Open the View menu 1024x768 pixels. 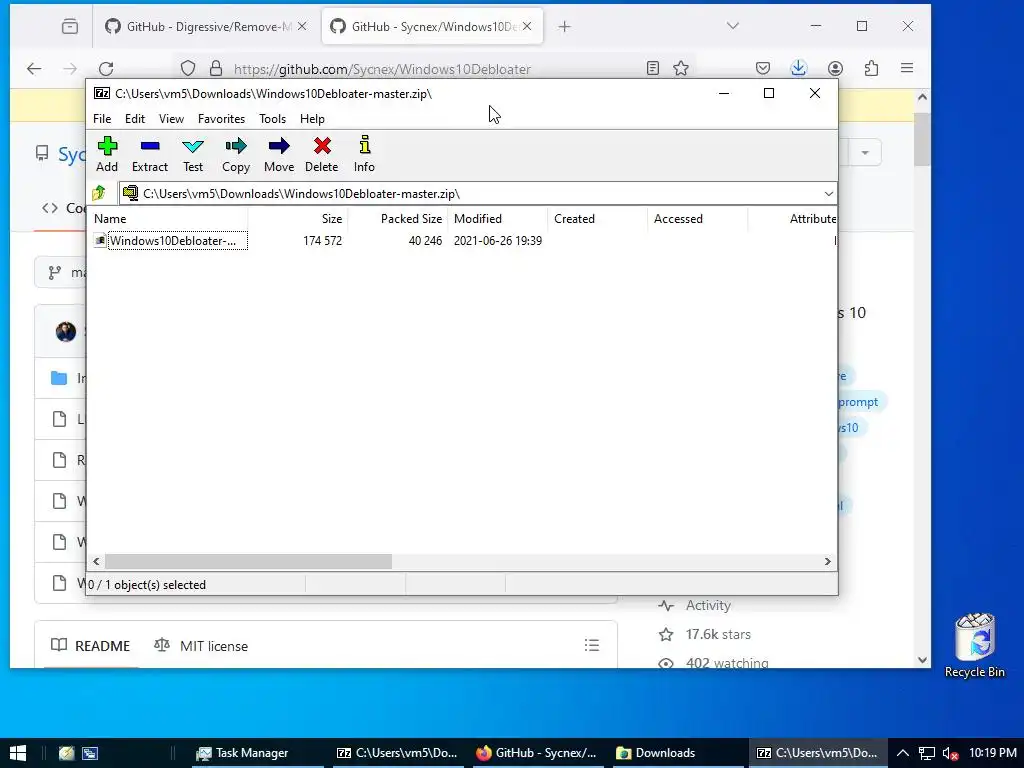pos(171,119)
